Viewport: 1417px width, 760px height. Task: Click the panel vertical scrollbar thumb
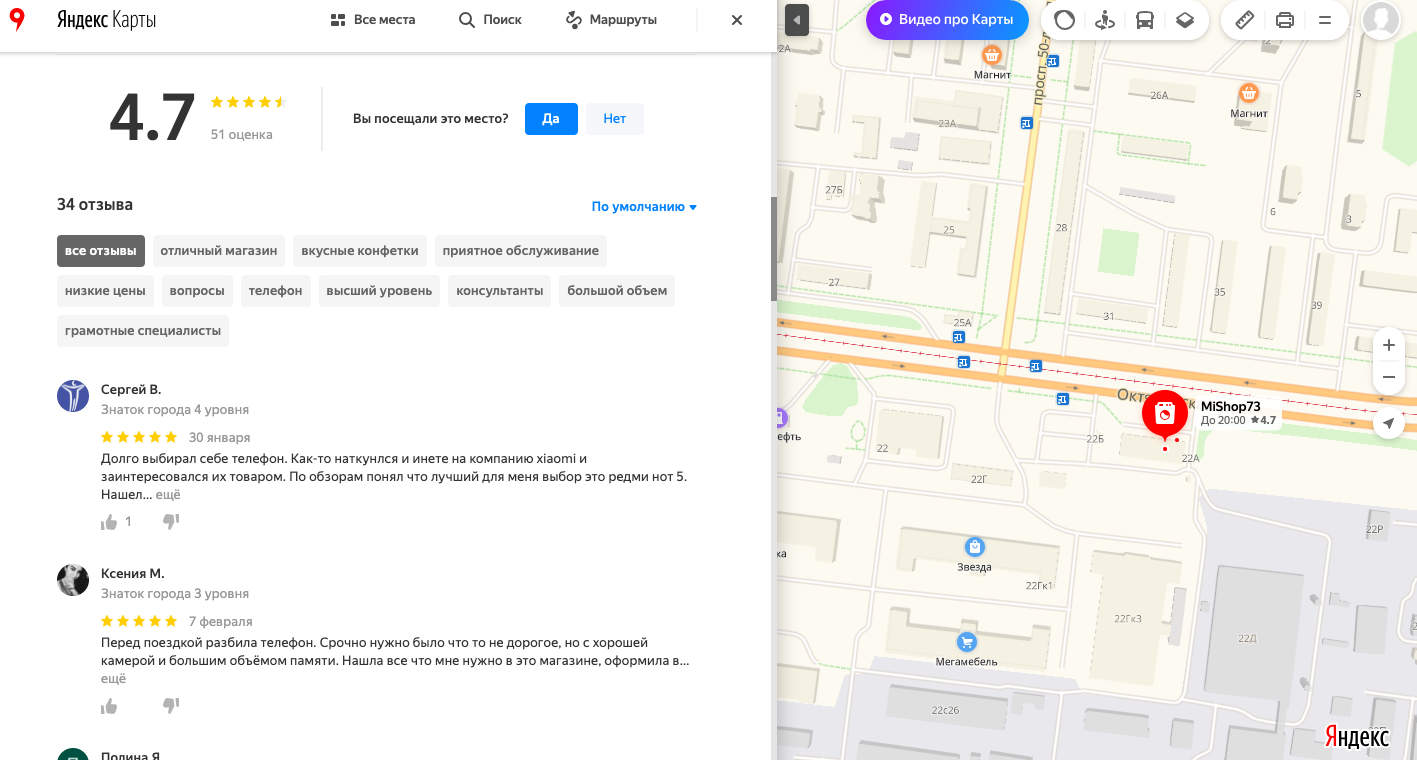tap(773, 248)
